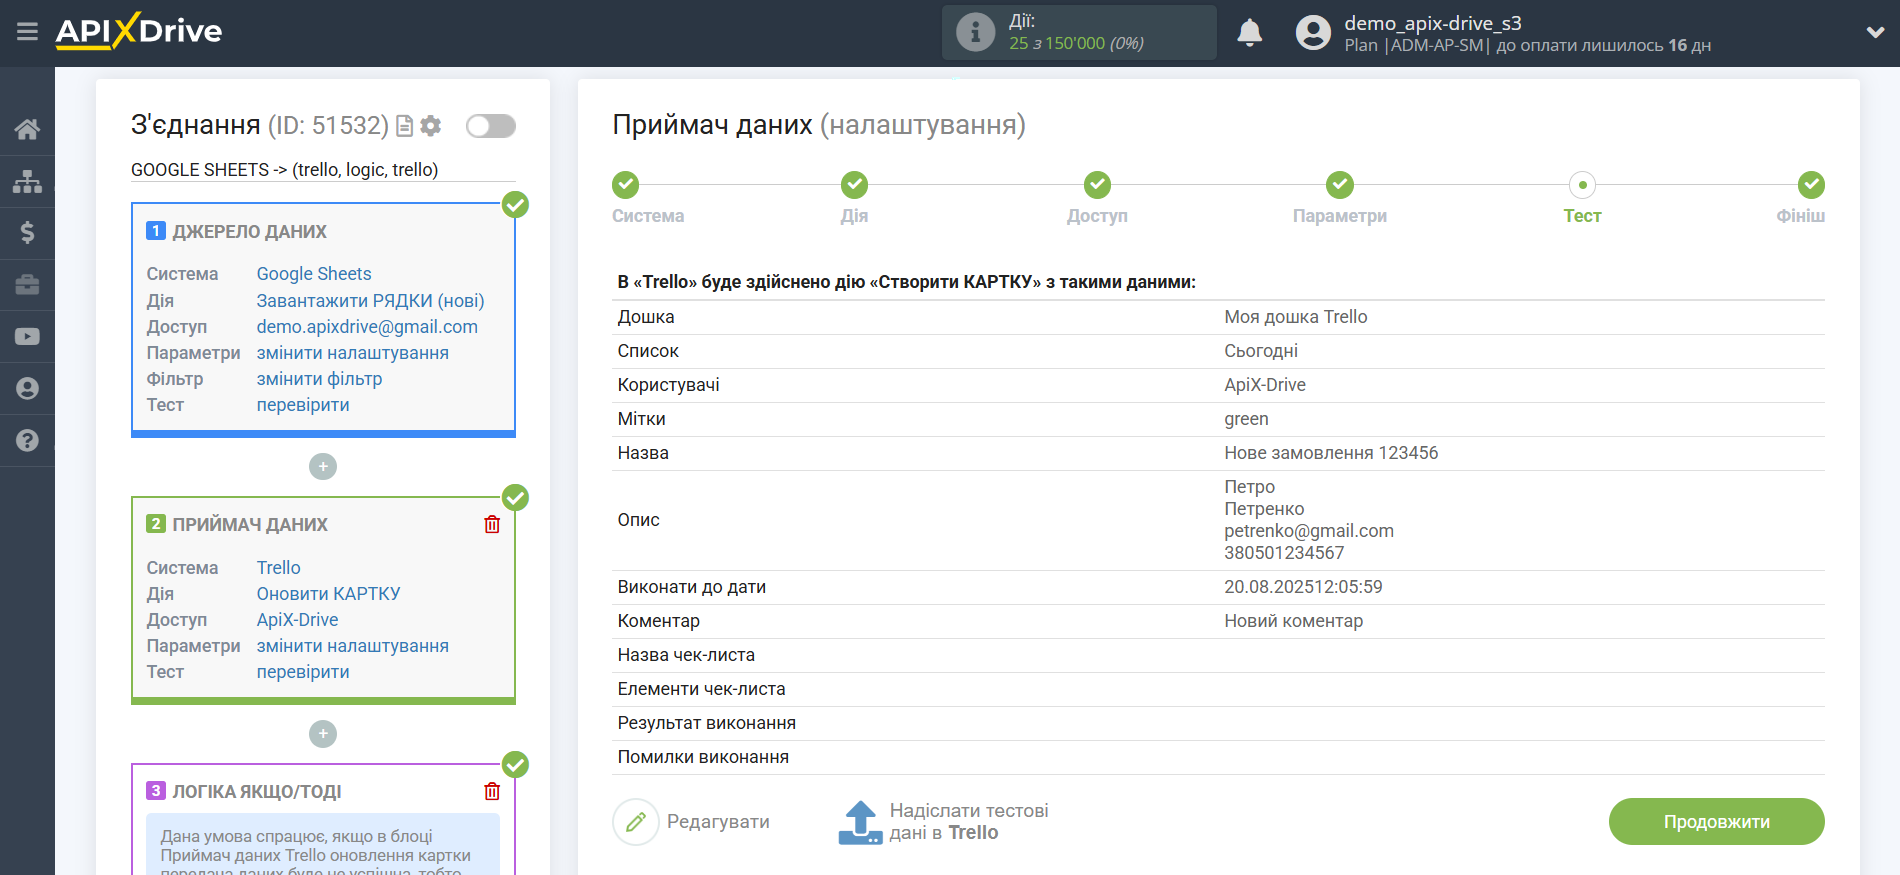Viewport: 1900px width, 875px height.
Task: Click the petrenko@gmail.com description text
Action: pos(1309,531)
